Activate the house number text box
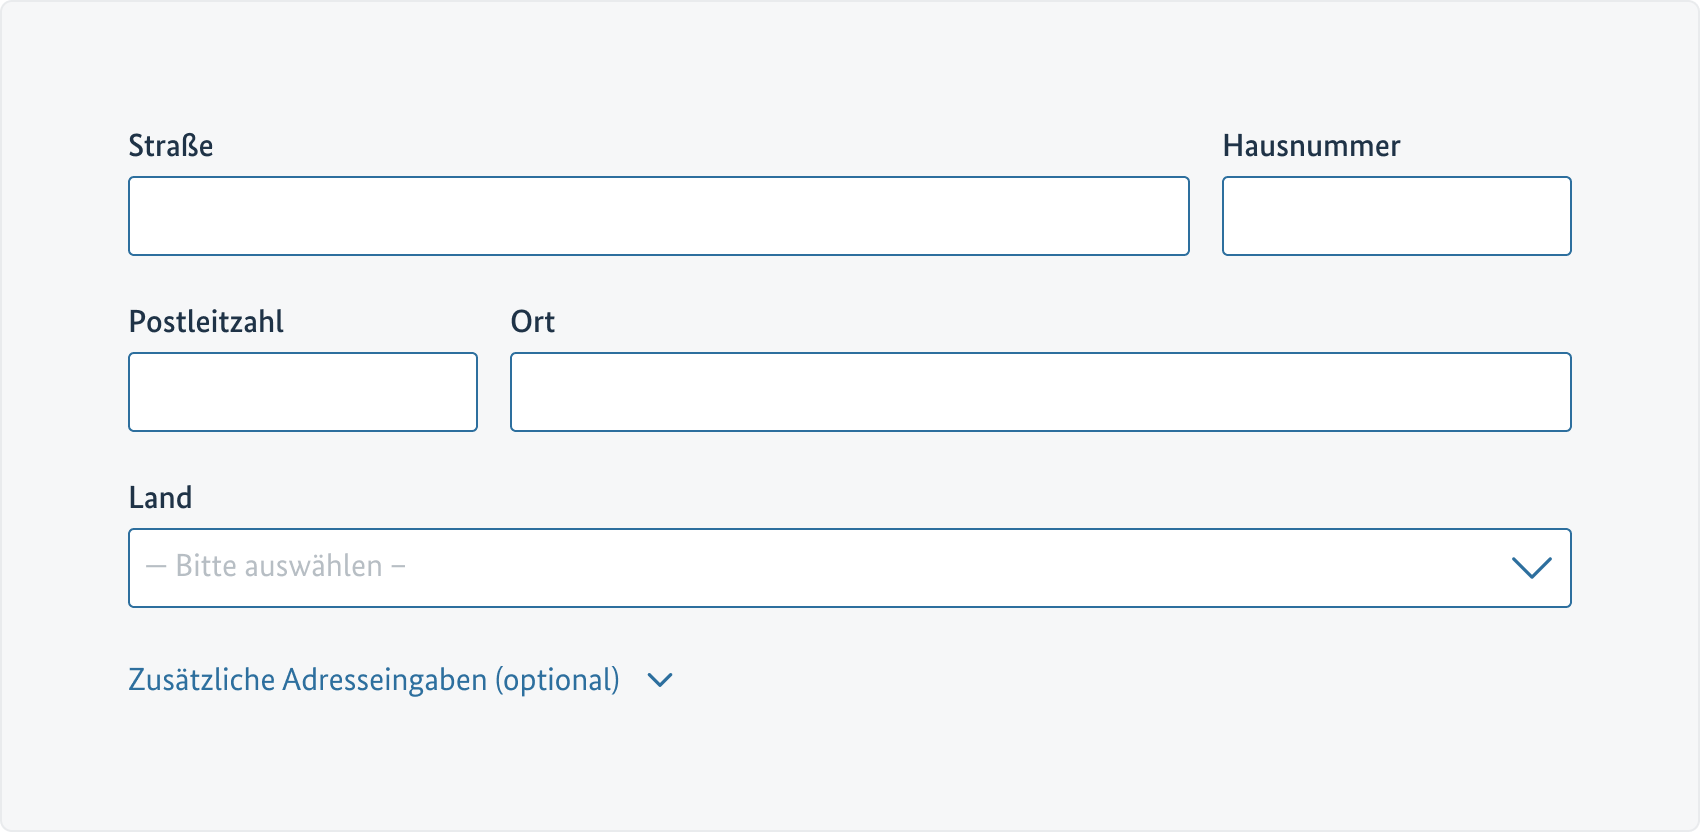Screen dimensions: 1700x832 click(1396, 216)
